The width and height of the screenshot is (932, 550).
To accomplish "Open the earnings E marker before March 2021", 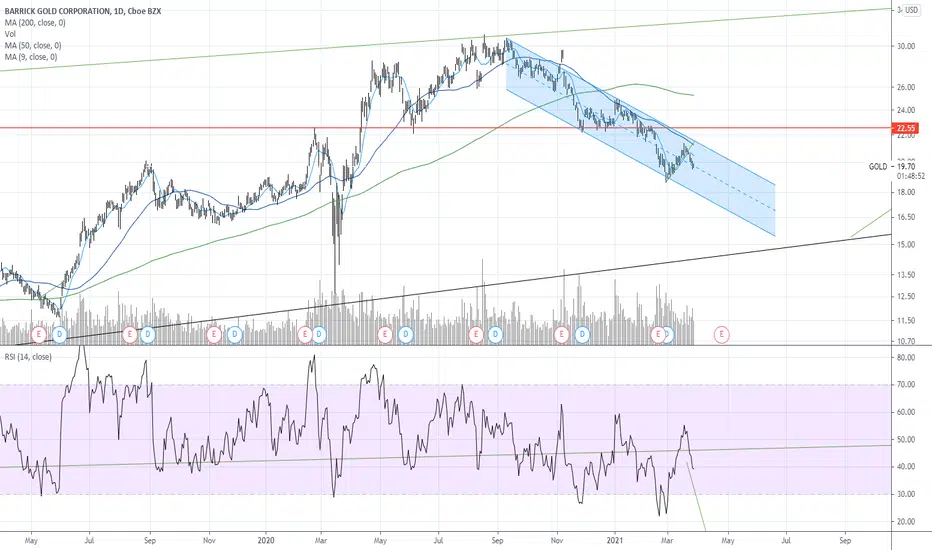I will click(x=657, y=335).
